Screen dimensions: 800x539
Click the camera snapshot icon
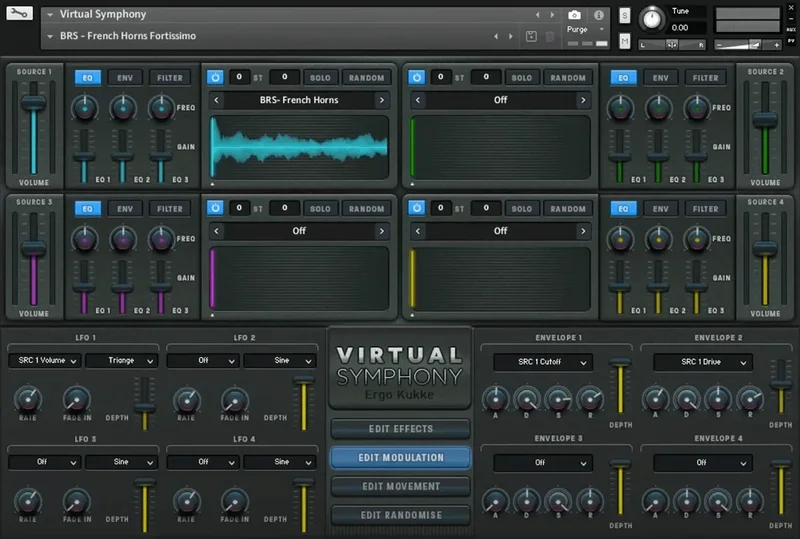[574, 15]
